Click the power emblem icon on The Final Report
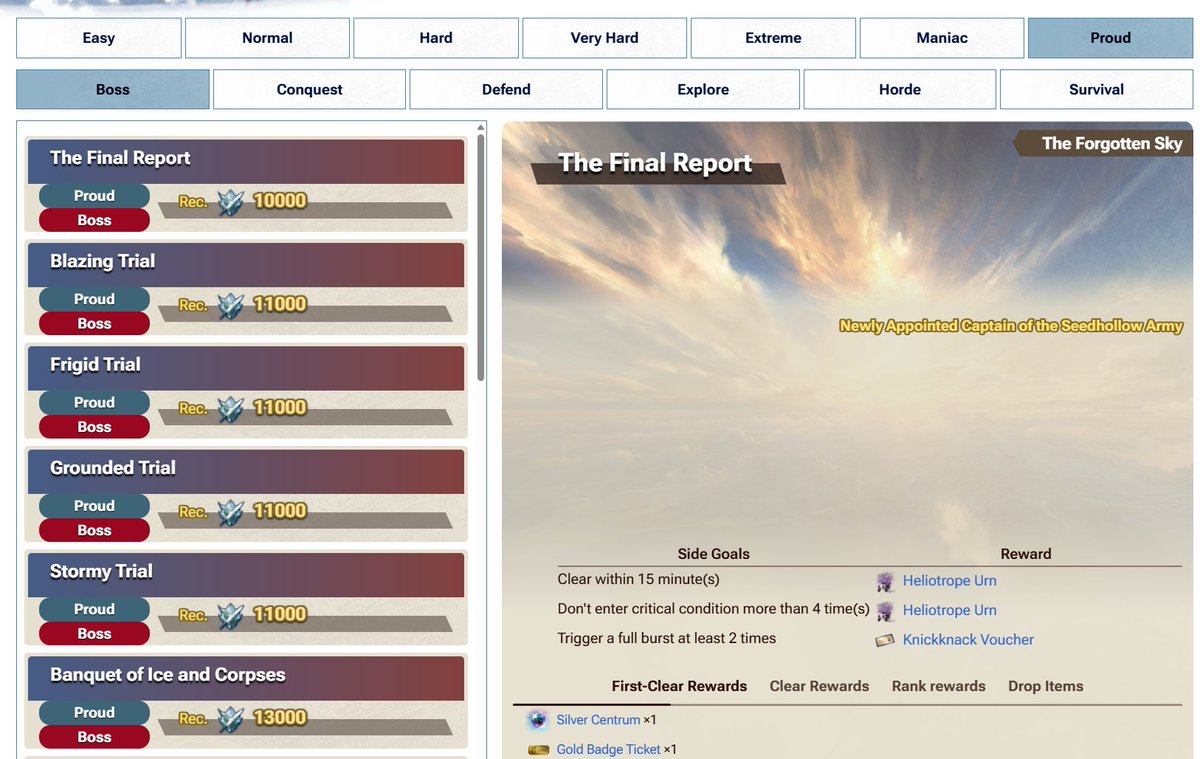Image resolution: width=1200 pixels, height=759 pixels. (231, 201)
